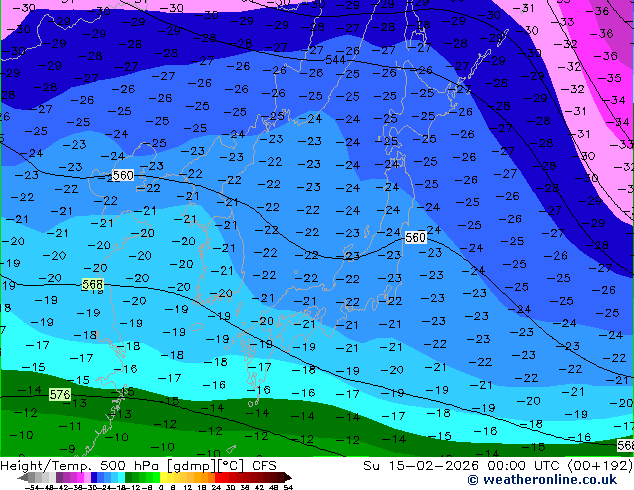Screen dimensions: 634x490
Task: Click the yellow swatch in color legend
Action: coord(164,477)
